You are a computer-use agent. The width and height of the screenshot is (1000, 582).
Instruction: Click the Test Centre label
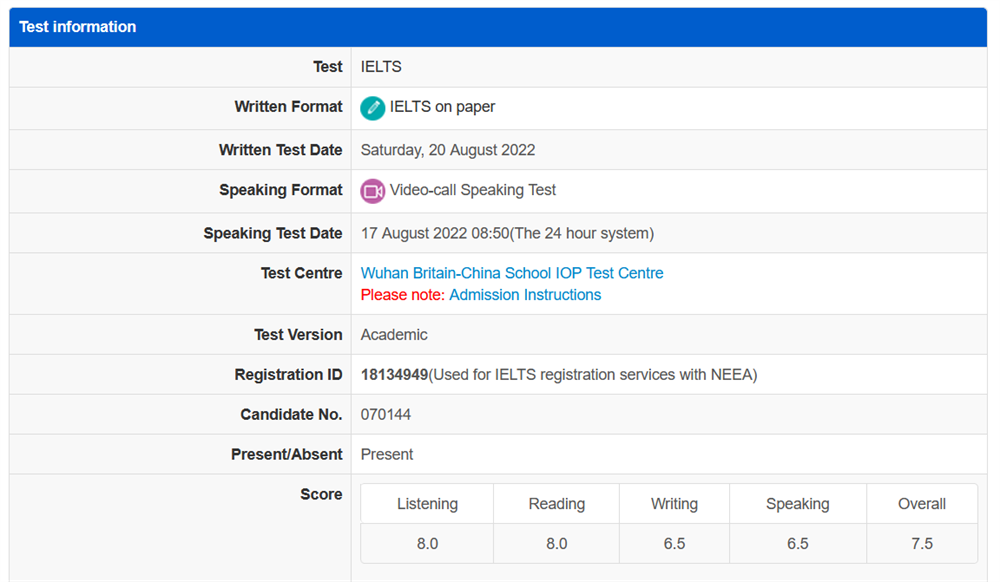click(x=302, y=273)
